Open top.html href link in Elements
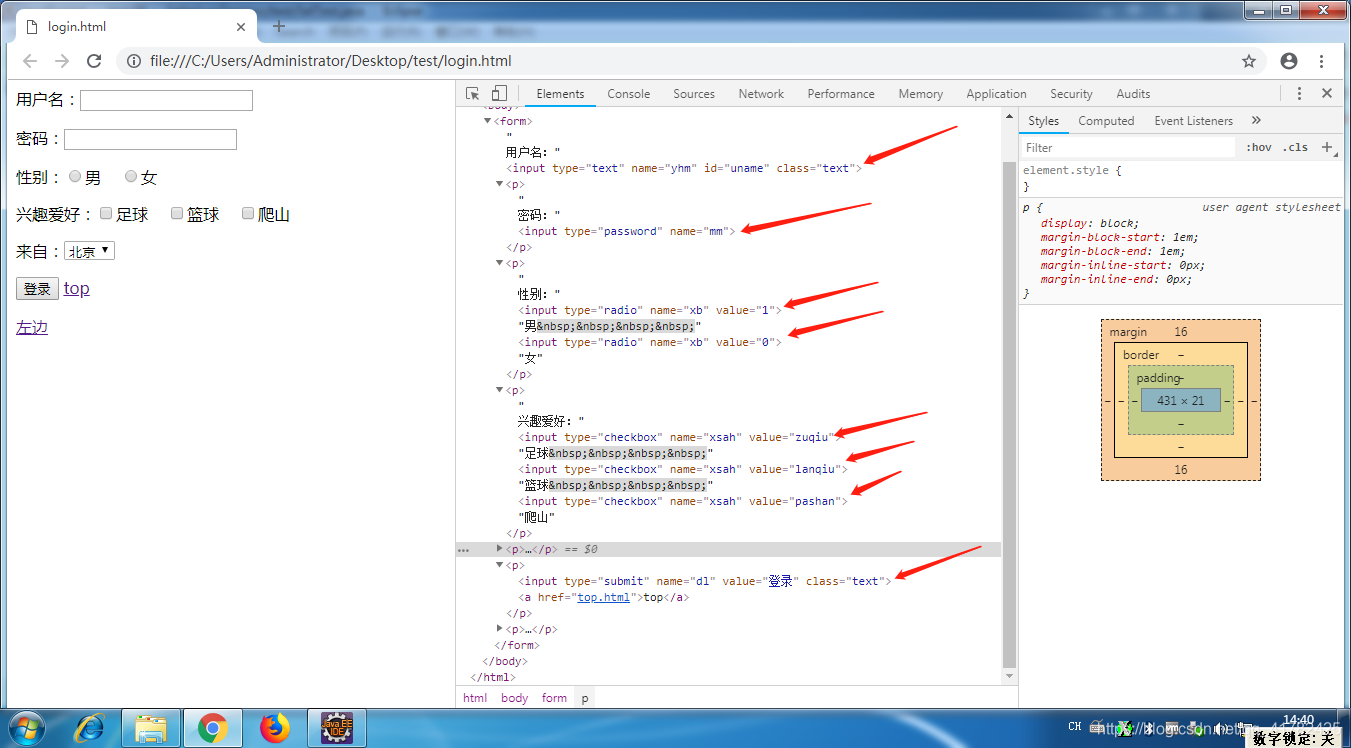 tap(603, 597)
